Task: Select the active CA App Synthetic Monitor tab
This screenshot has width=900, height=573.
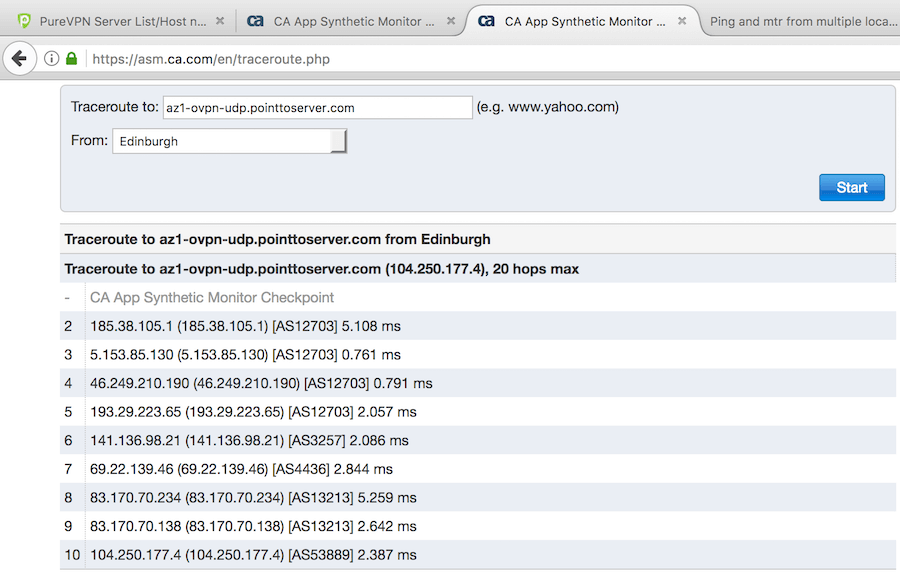Action: click(x=580, y=21)
